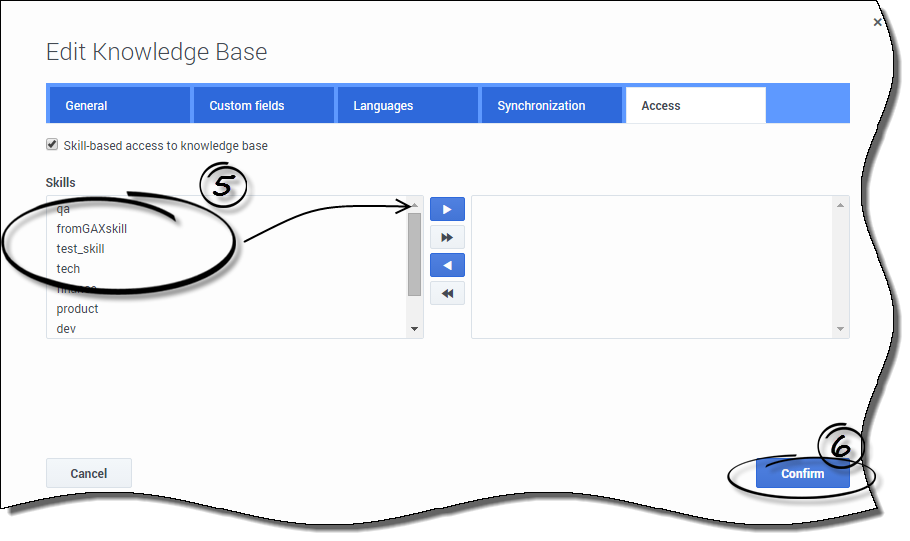Select test_skill in the Skills list
Image resolution: width=910 pixels, height=541 pixels.
pyautogui.click(x=80, y=249)
